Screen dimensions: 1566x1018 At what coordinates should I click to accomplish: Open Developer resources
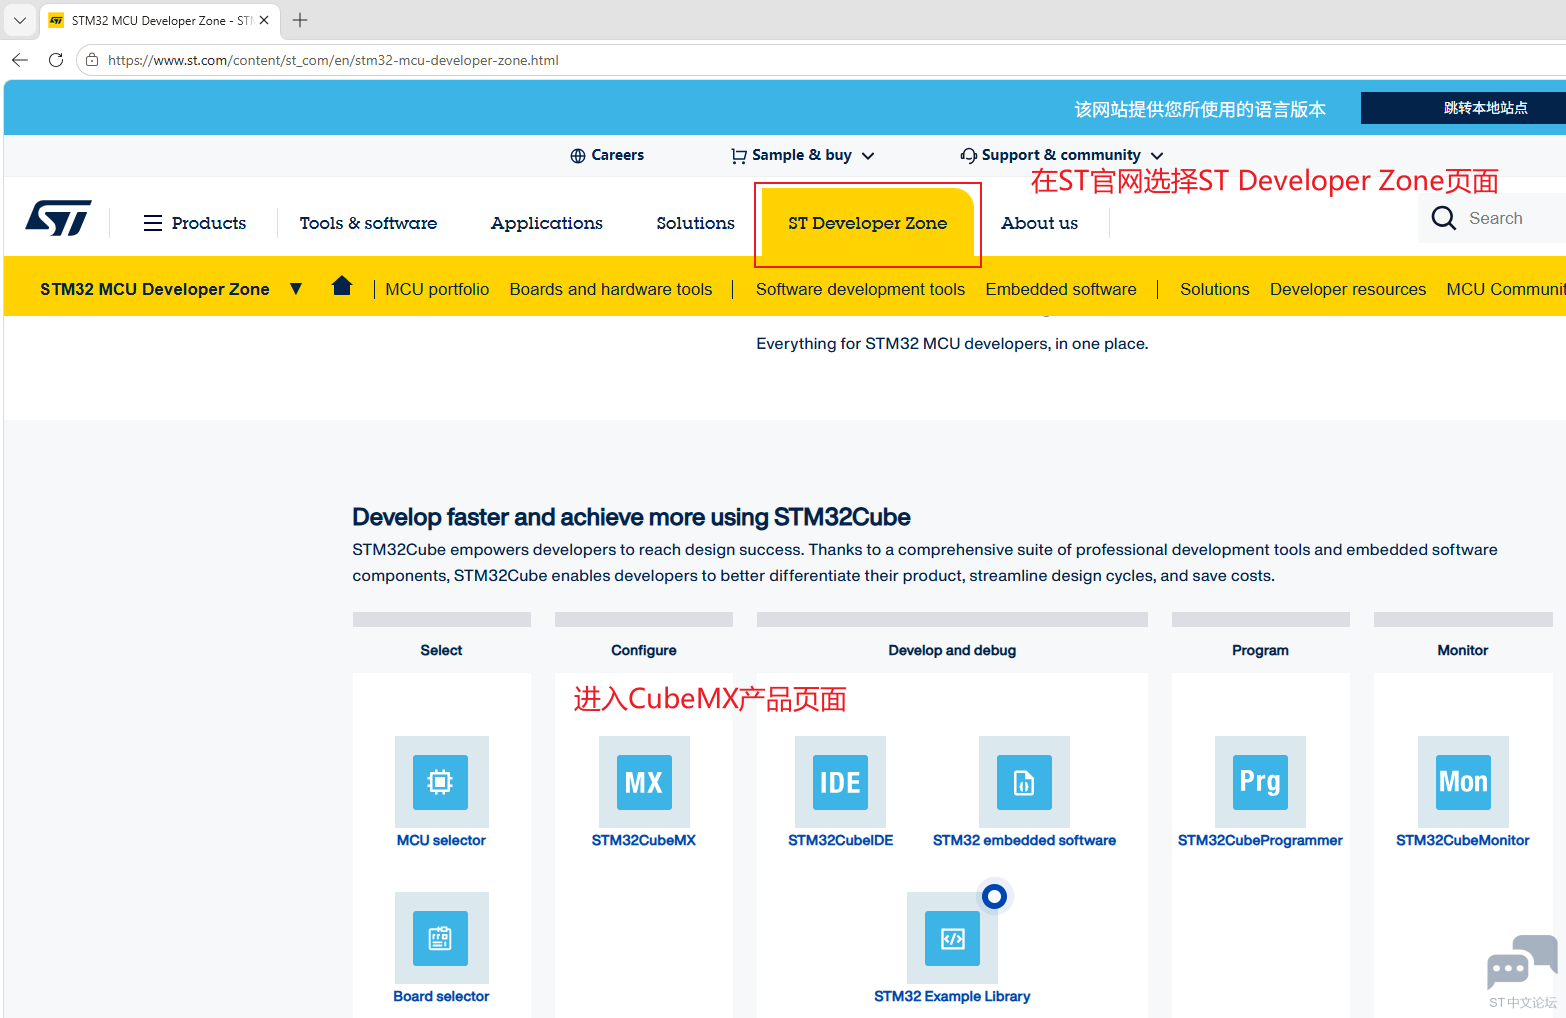(1348, 289)
